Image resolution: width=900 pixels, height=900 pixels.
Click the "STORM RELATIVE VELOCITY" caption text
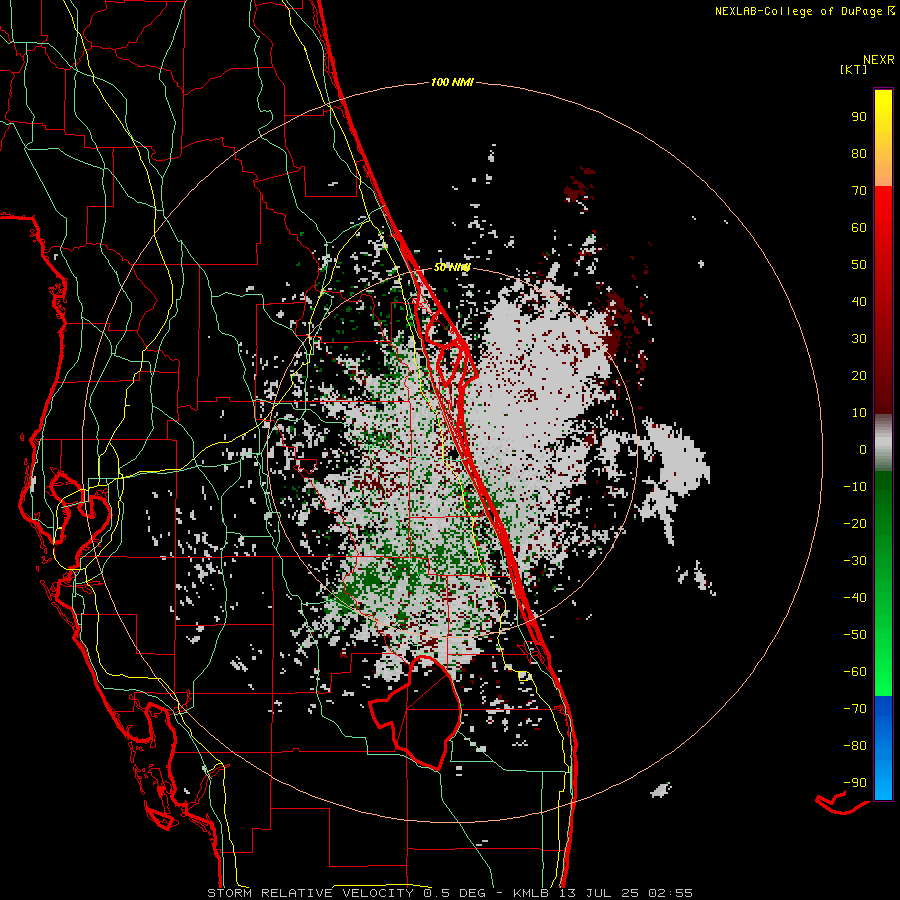(x=310, y=893)
